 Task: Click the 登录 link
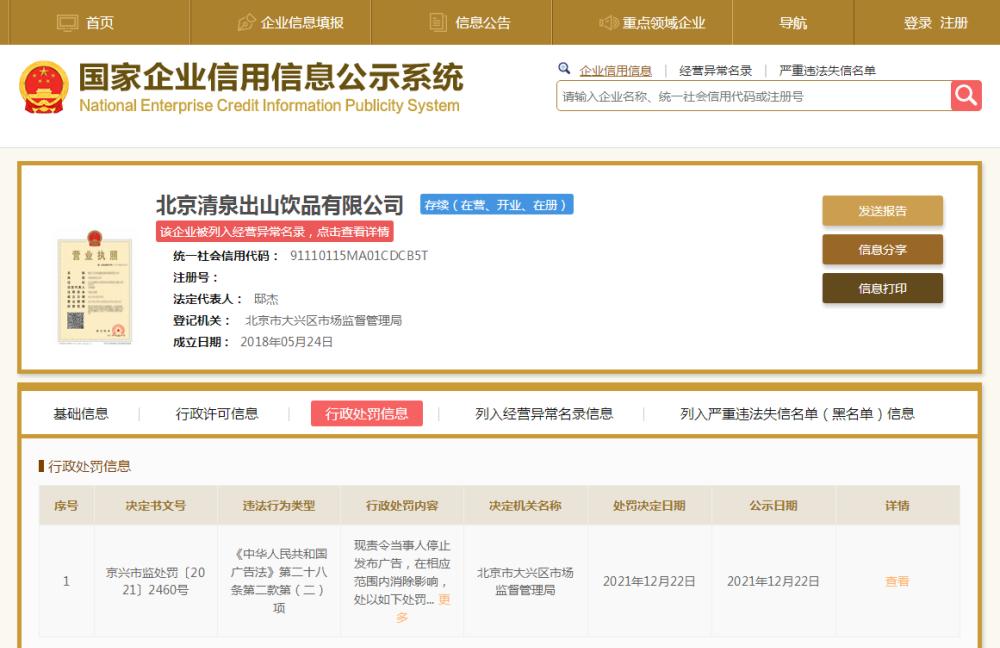click(917, 23)
